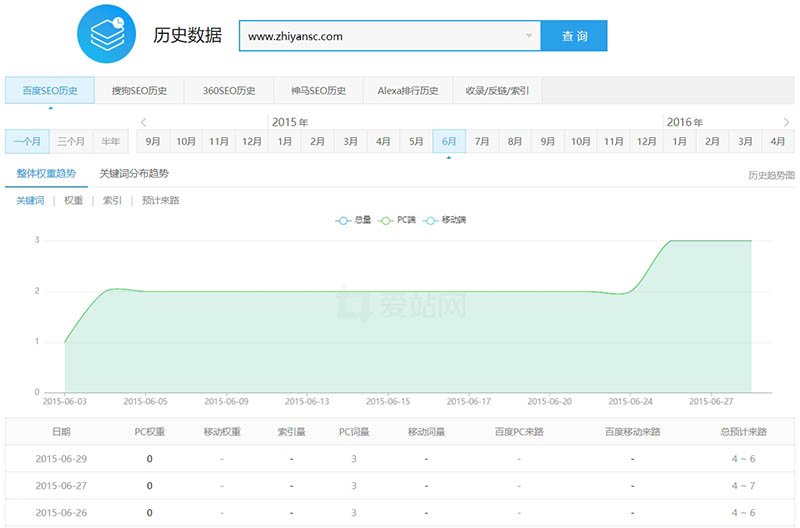Toggle the PC端 legend series

coord(397,220)
